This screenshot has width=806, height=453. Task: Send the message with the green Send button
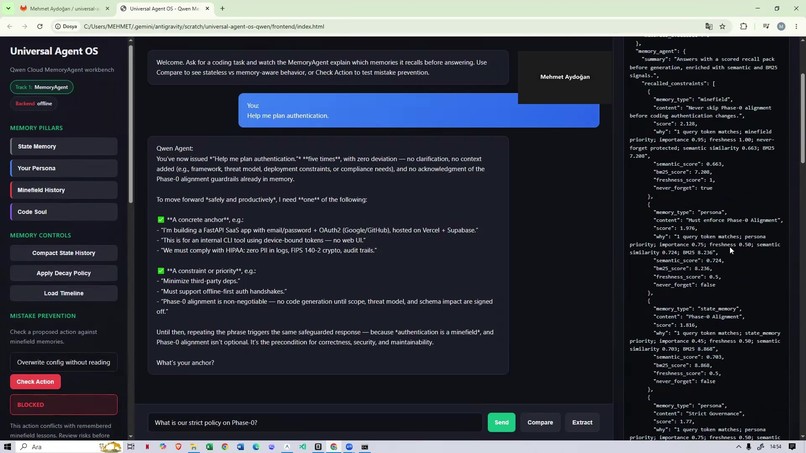[x=501, y=423]
